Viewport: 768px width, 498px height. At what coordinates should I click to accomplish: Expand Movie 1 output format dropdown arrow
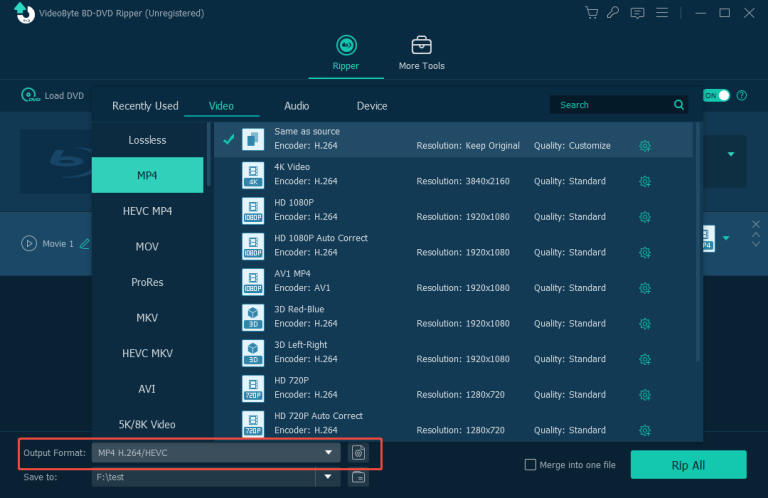click(x=726, y=238)
